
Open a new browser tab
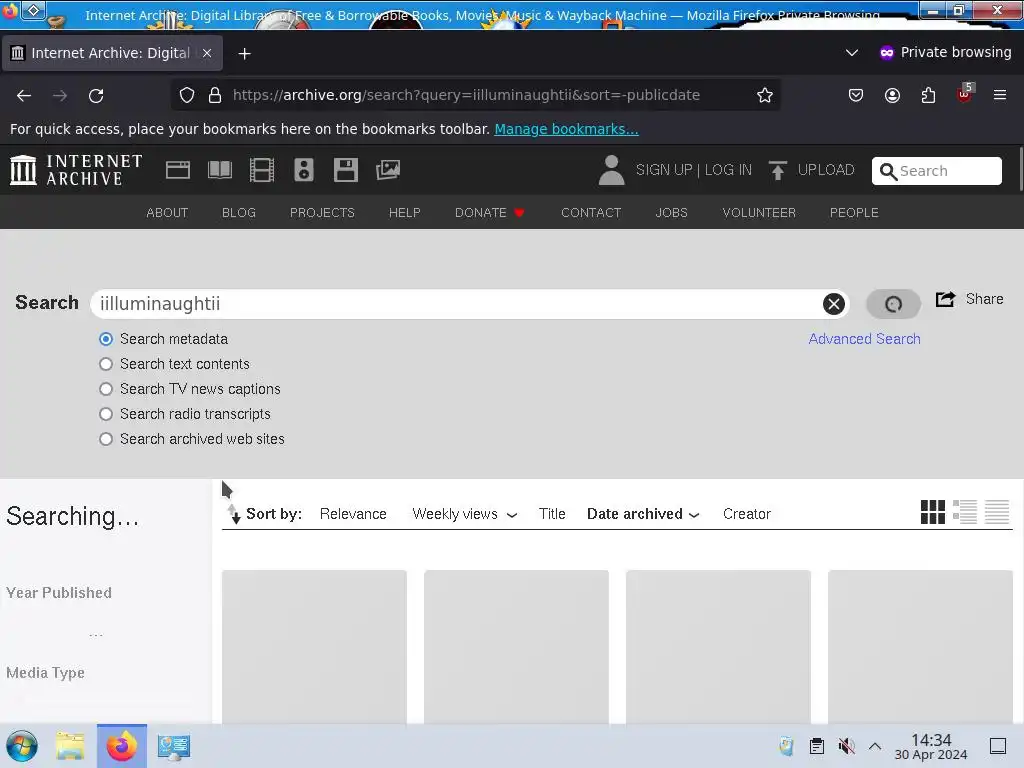click(244, 54)
